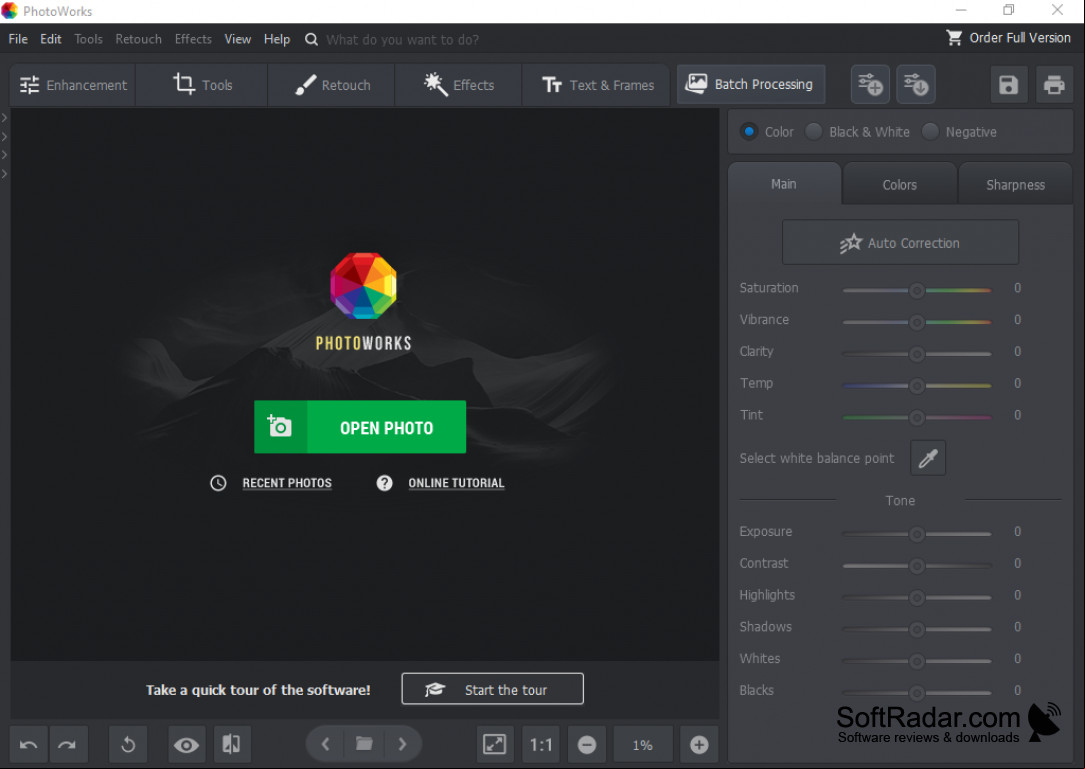Screen dimensions: 1085x769
Task: Click the before/after compare icon
Action: (231, 745)
